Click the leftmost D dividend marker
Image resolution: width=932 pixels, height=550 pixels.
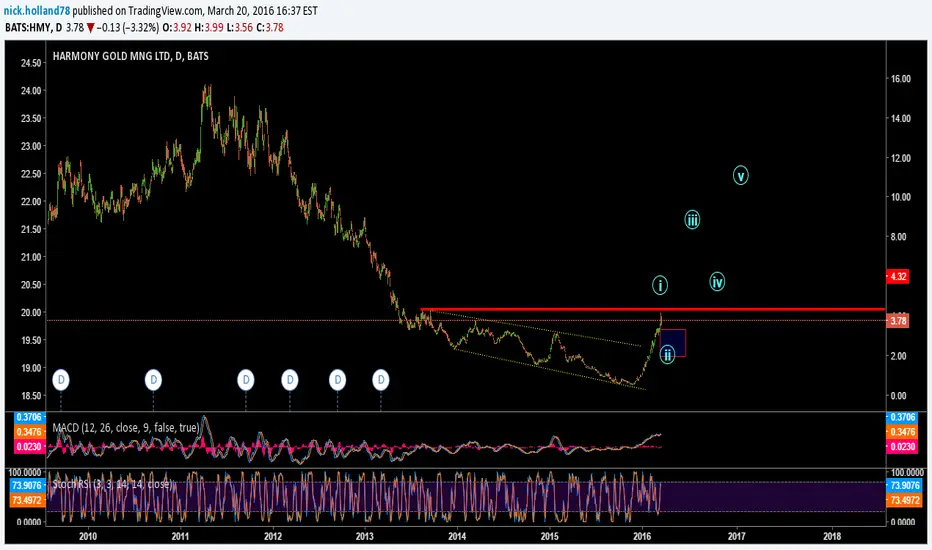coord(61,379)
